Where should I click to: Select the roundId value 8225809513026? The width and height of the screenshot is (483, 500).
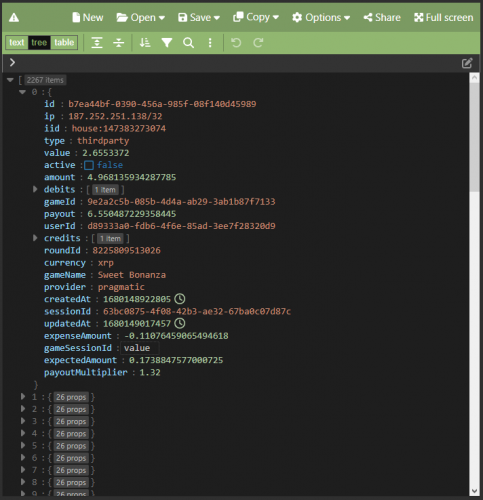[126, 251]
